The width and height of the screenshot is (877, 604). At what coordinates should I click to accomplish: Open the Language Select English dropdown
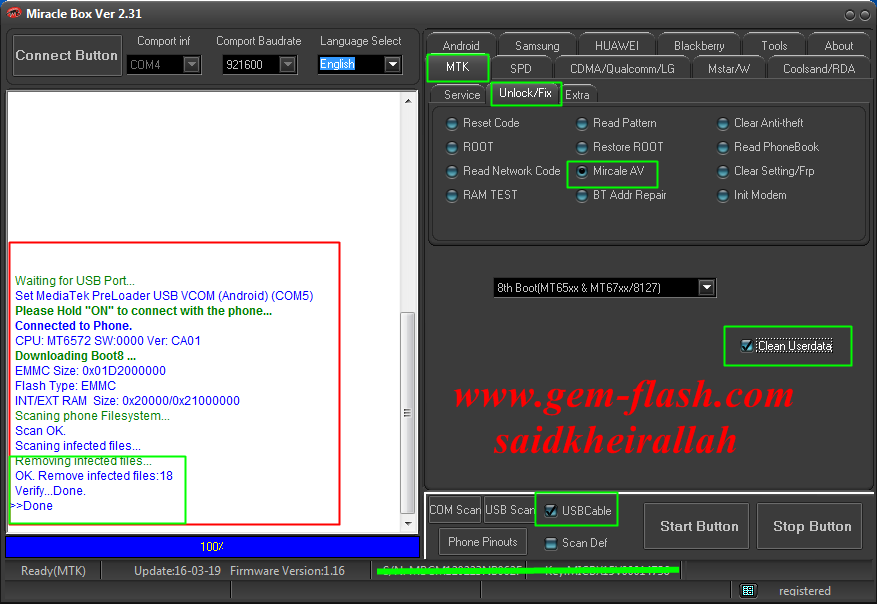click(x=393, y=65)
